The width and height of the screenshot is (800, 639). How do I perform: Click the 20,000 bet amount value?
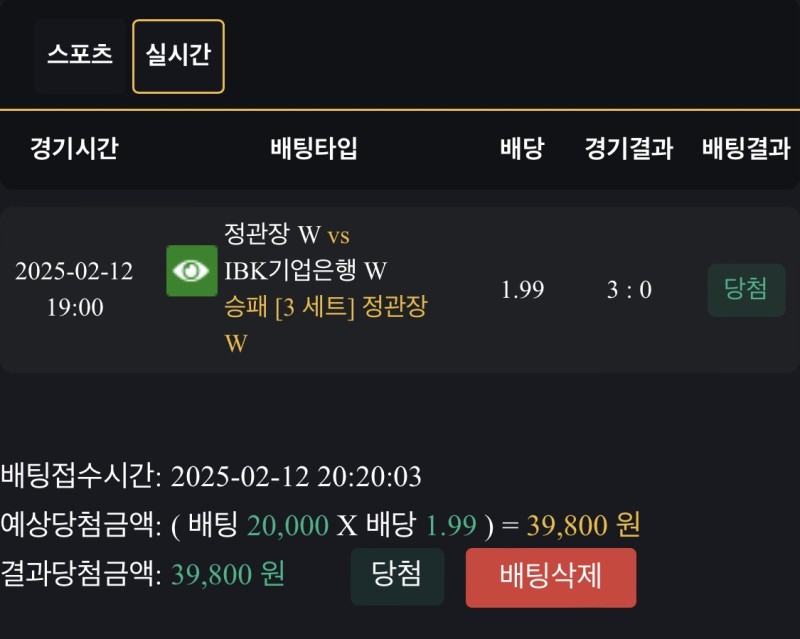tap(288, 525)
